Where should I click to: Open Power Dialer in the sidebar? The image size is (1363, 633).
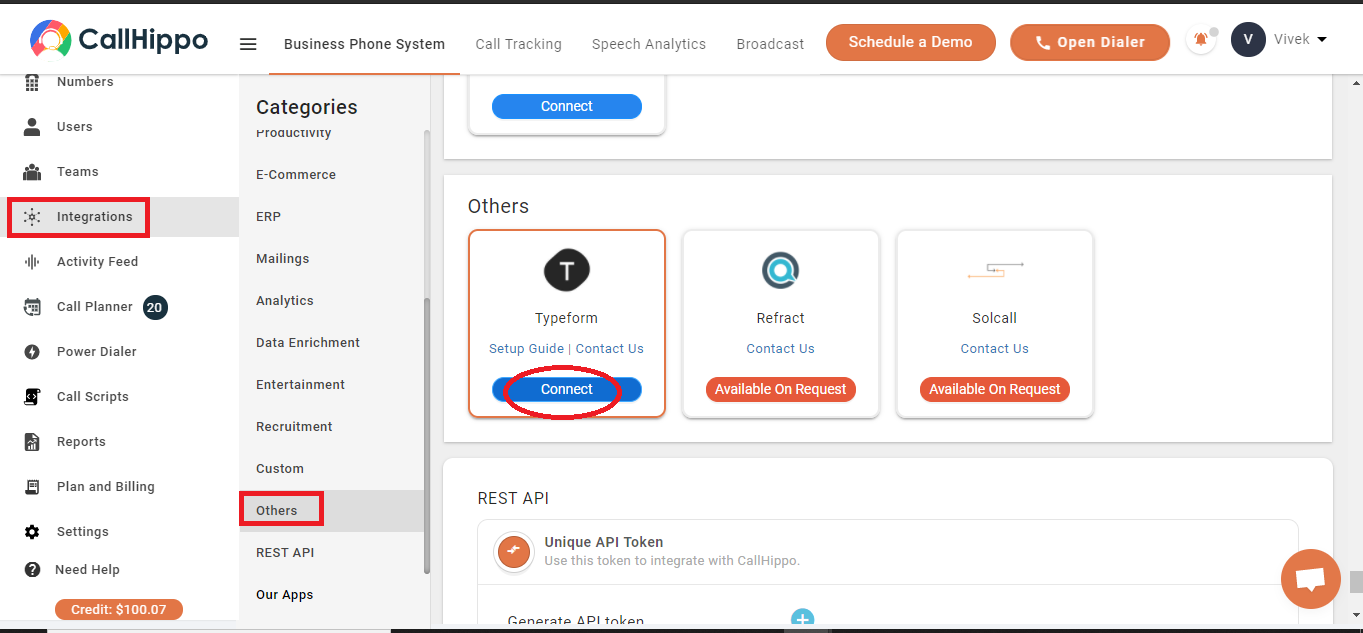tap(97, 352)
